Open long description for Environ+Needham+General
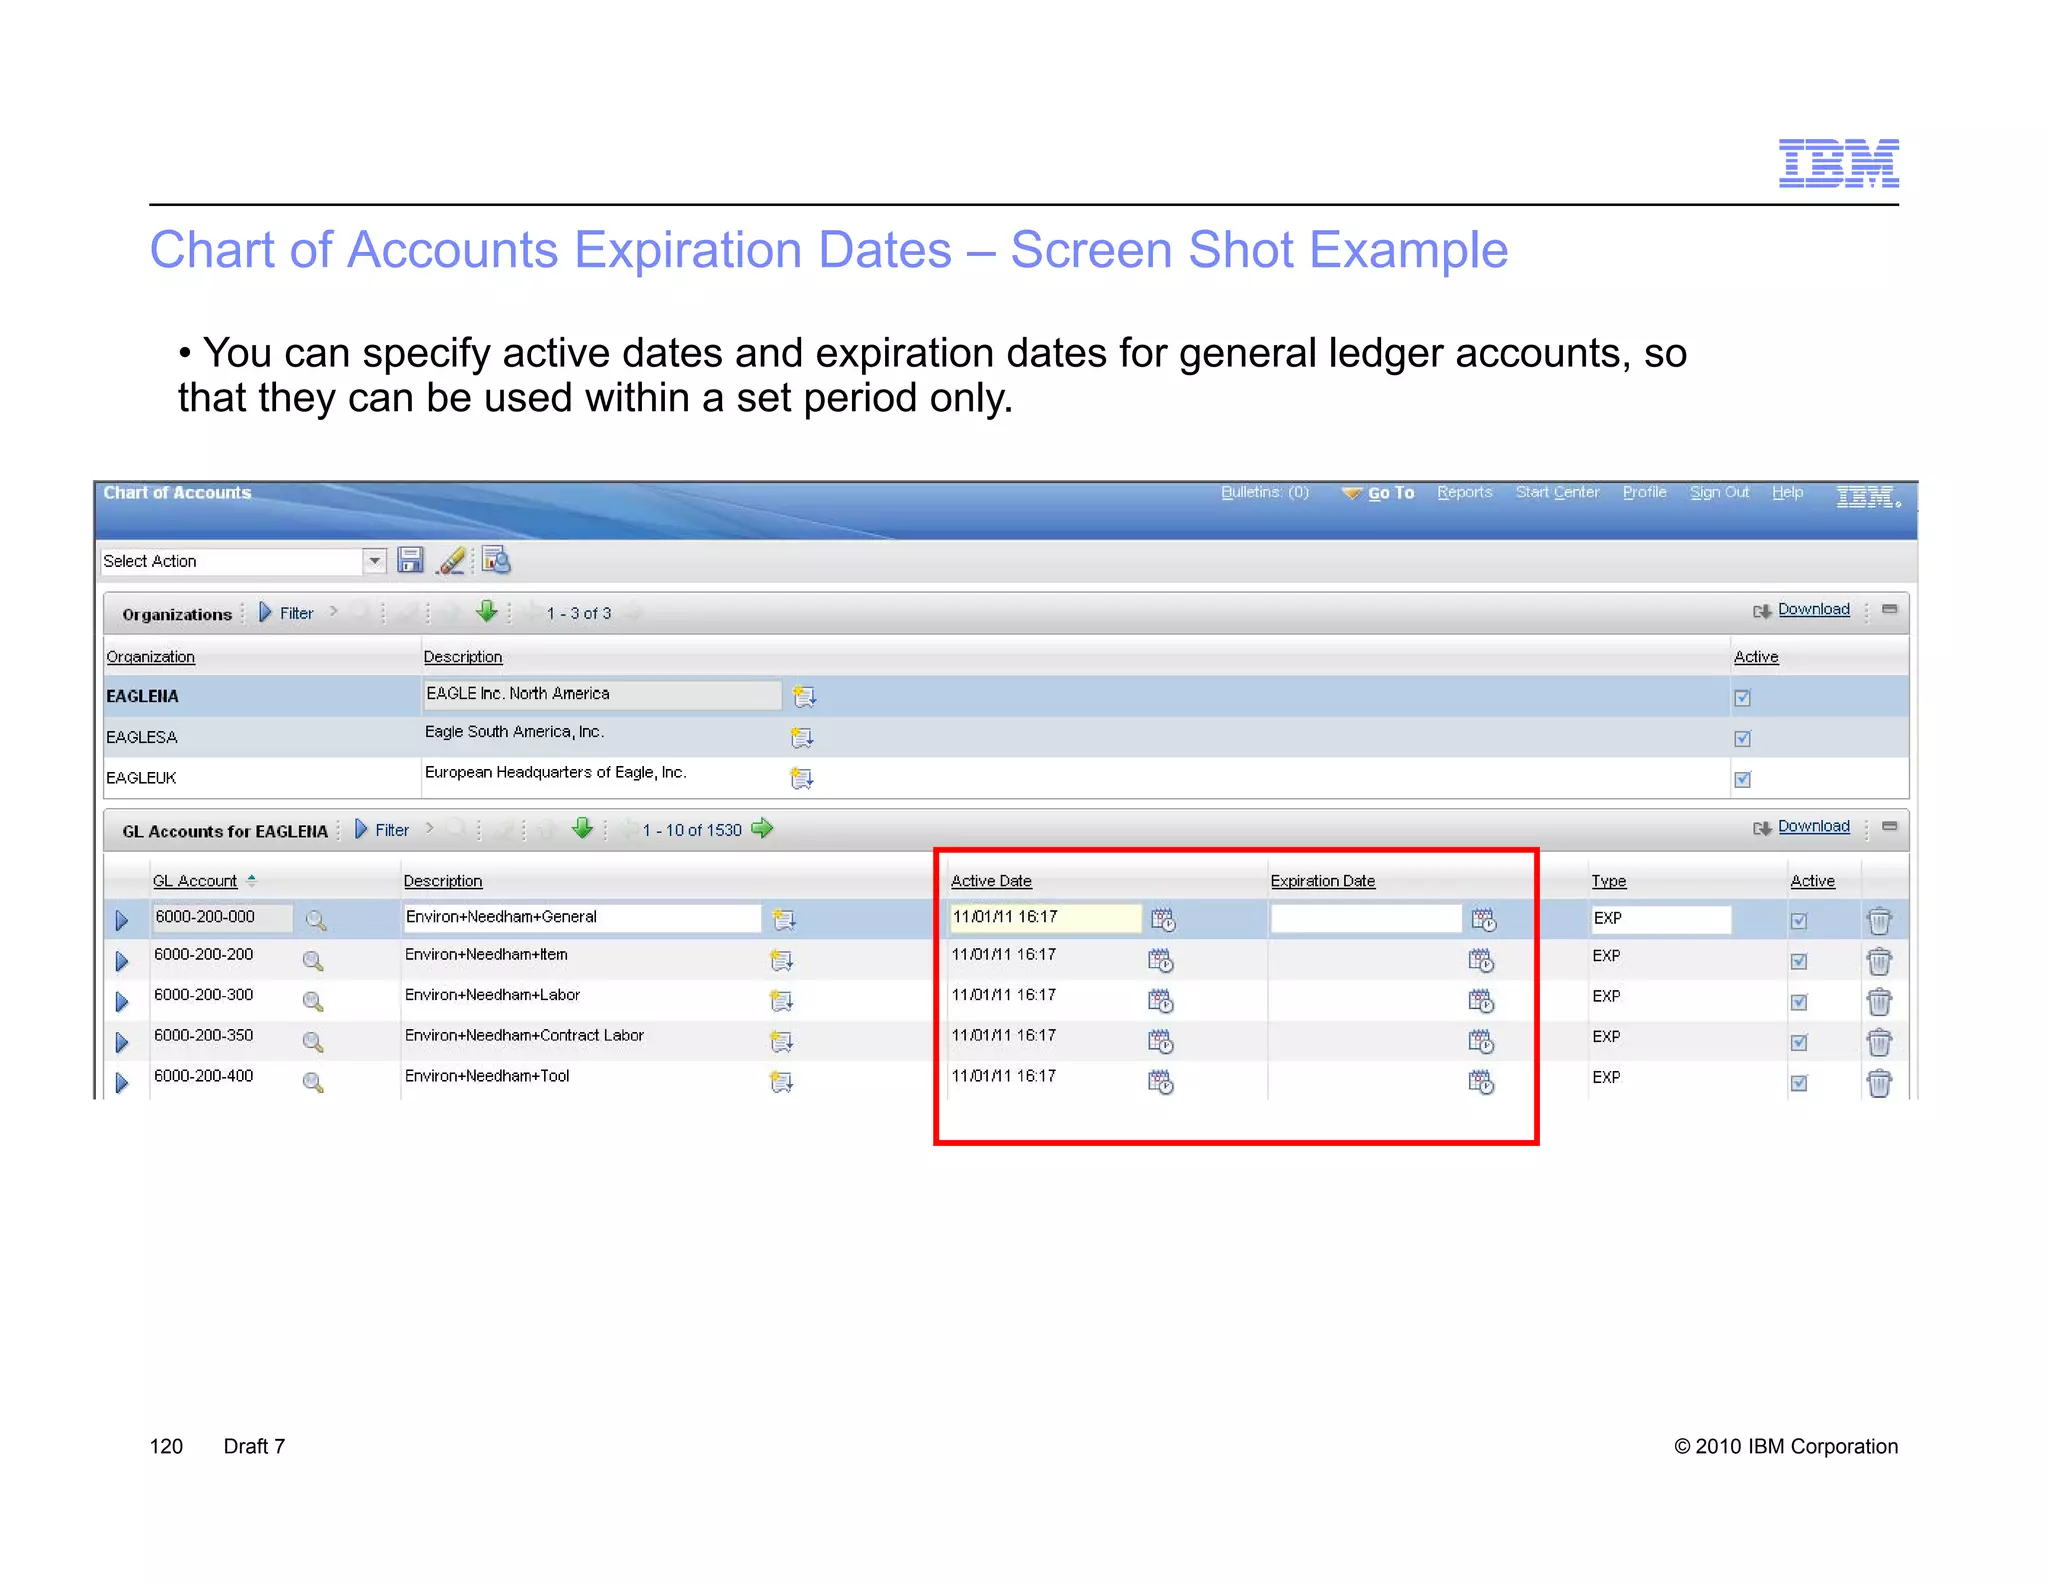2048x1582 pixels. [x=784, y=919]
